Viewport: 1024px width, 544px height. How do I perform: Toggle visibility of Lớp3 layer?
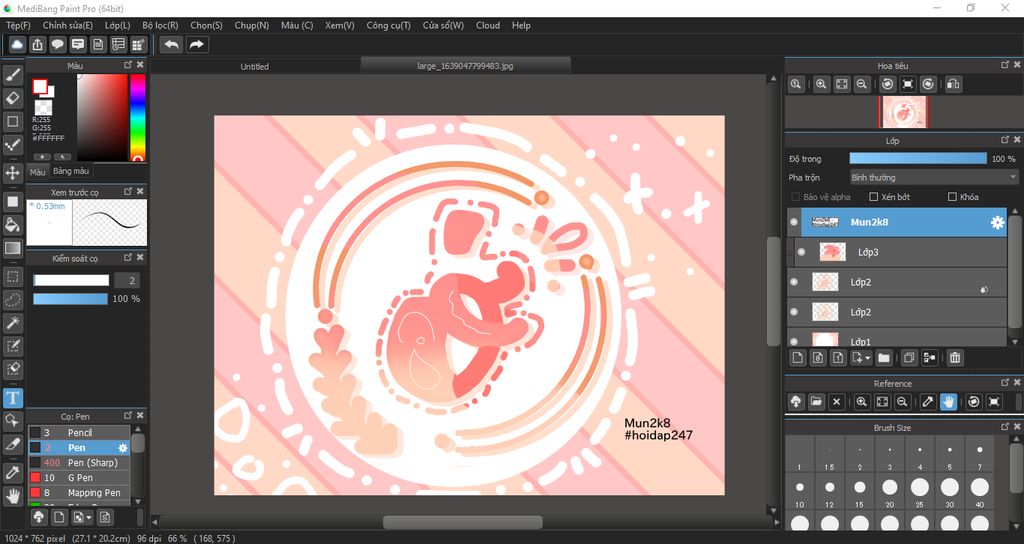pos(801,252)
